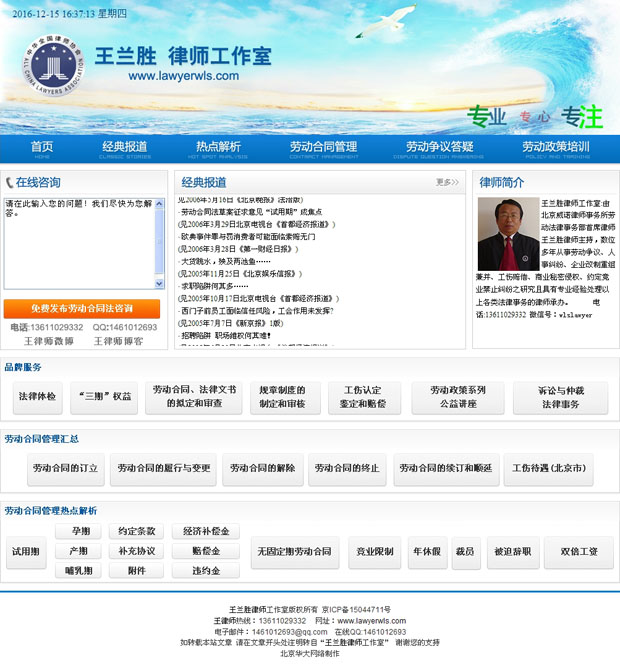Click the 试用期 hot topic button
This screenshot has width=620, height=668.
[25, 551]
